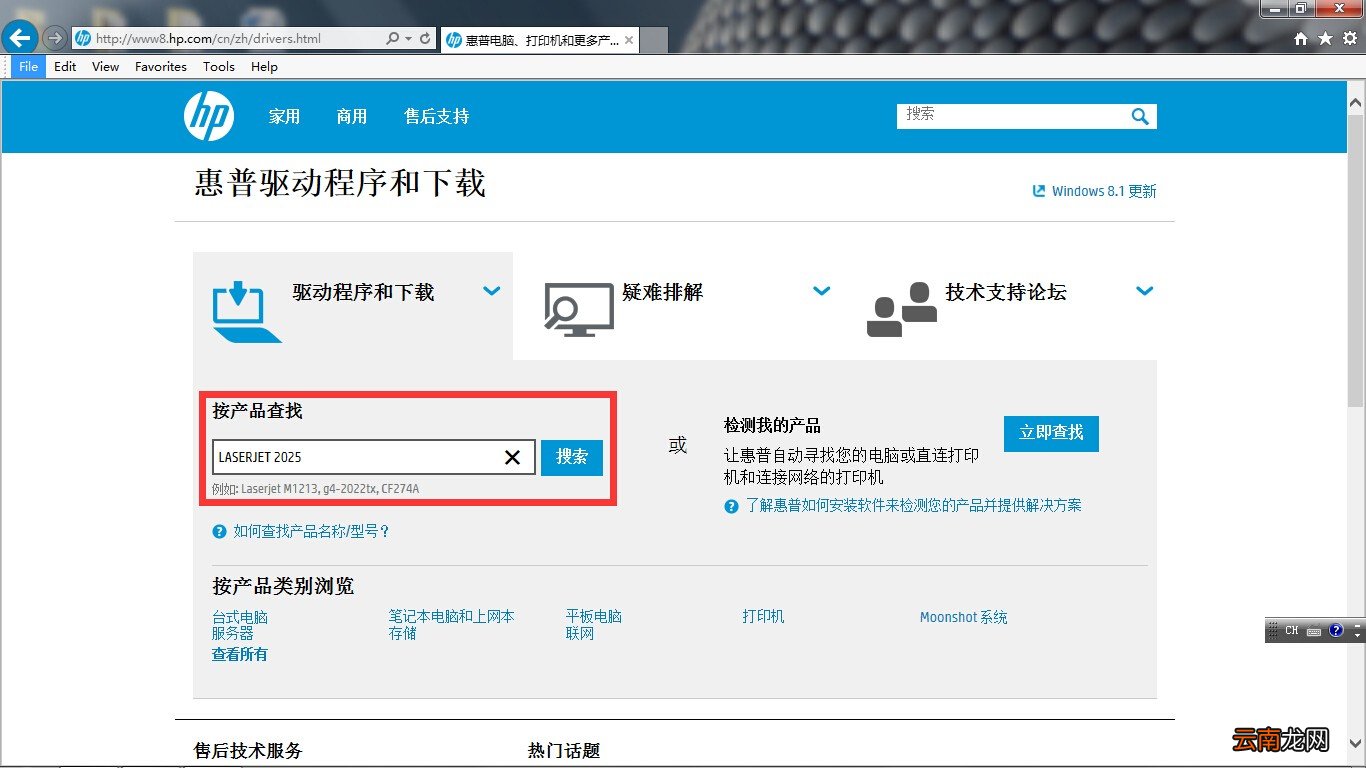Open the Edit menu
The width and height of the screenshot is (1366, 768).
coord(65,67)
